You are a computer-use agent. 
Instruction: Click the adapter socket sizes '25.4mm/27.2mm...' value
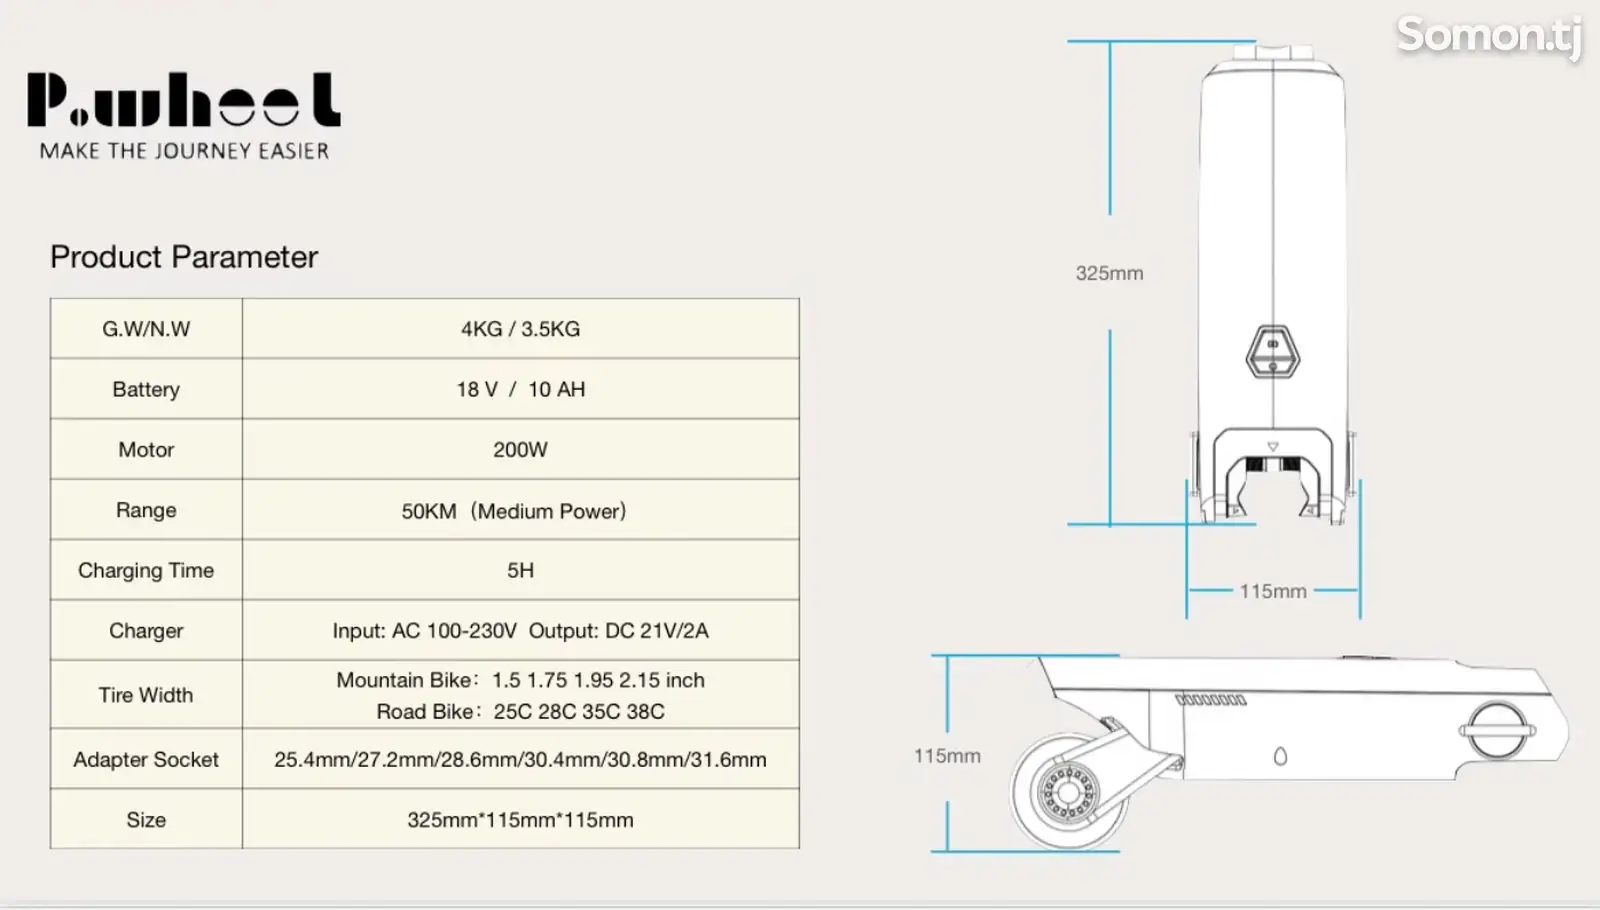520,760
